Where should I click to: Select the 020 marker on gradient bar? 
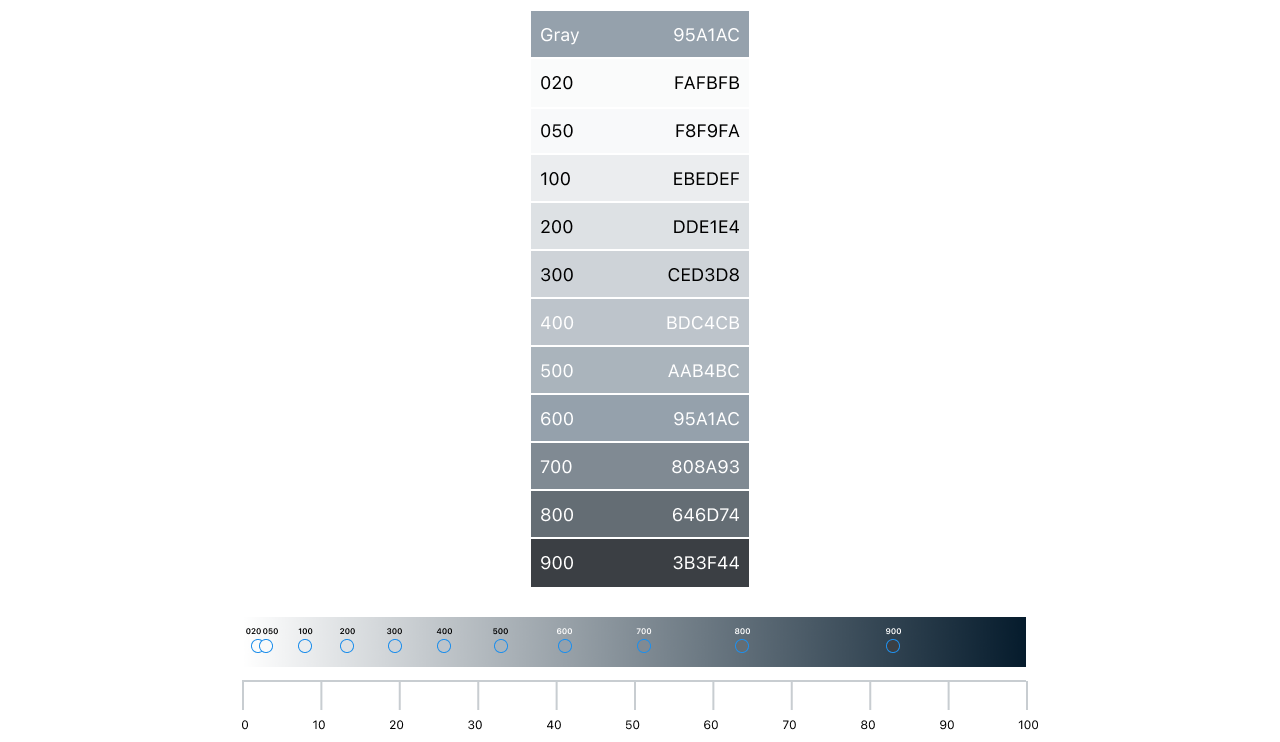coord(257,646)
